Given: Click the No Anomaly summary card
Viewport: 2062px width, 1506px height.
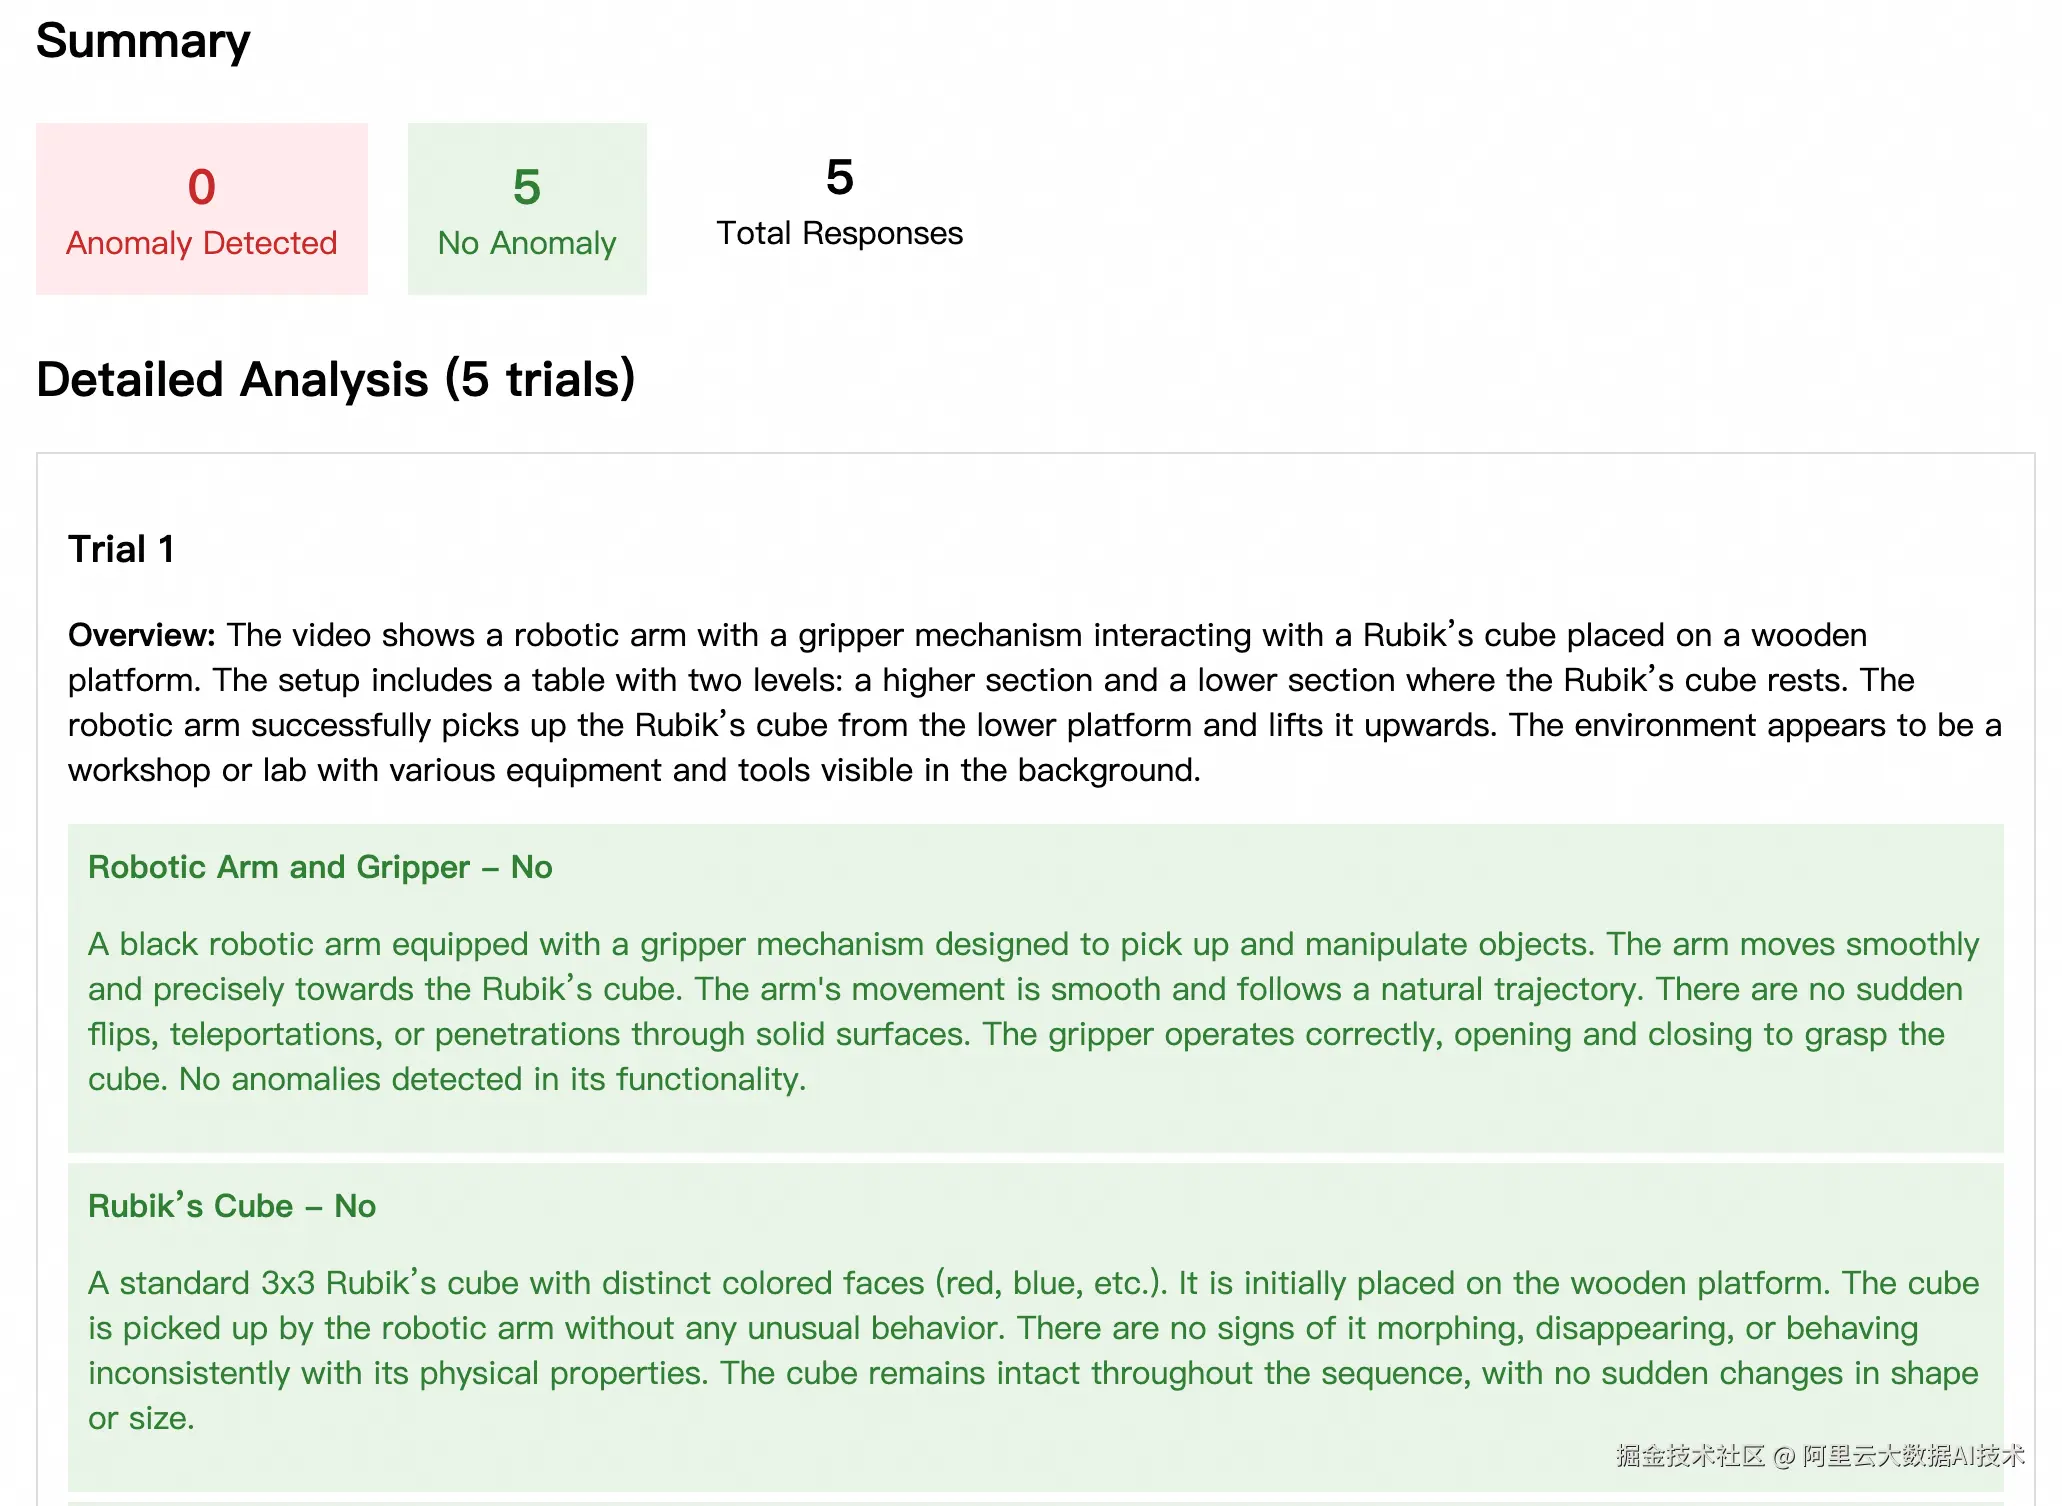Looking at the screenshot, I should [527, 209].
